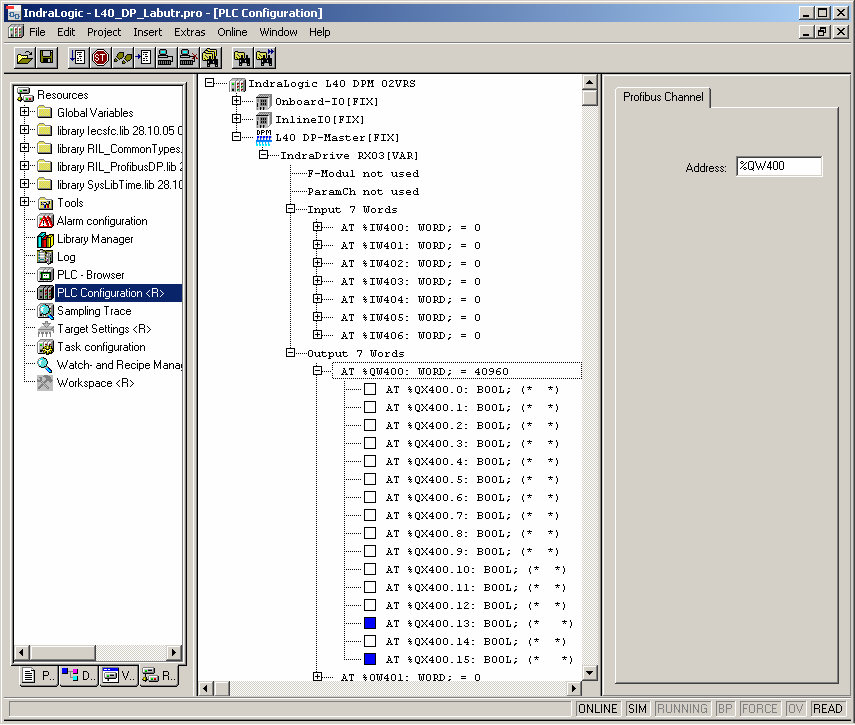This screenshot has width=855, height=725.
Task: Select the Tools folder icon
Action: coord(45,203)
